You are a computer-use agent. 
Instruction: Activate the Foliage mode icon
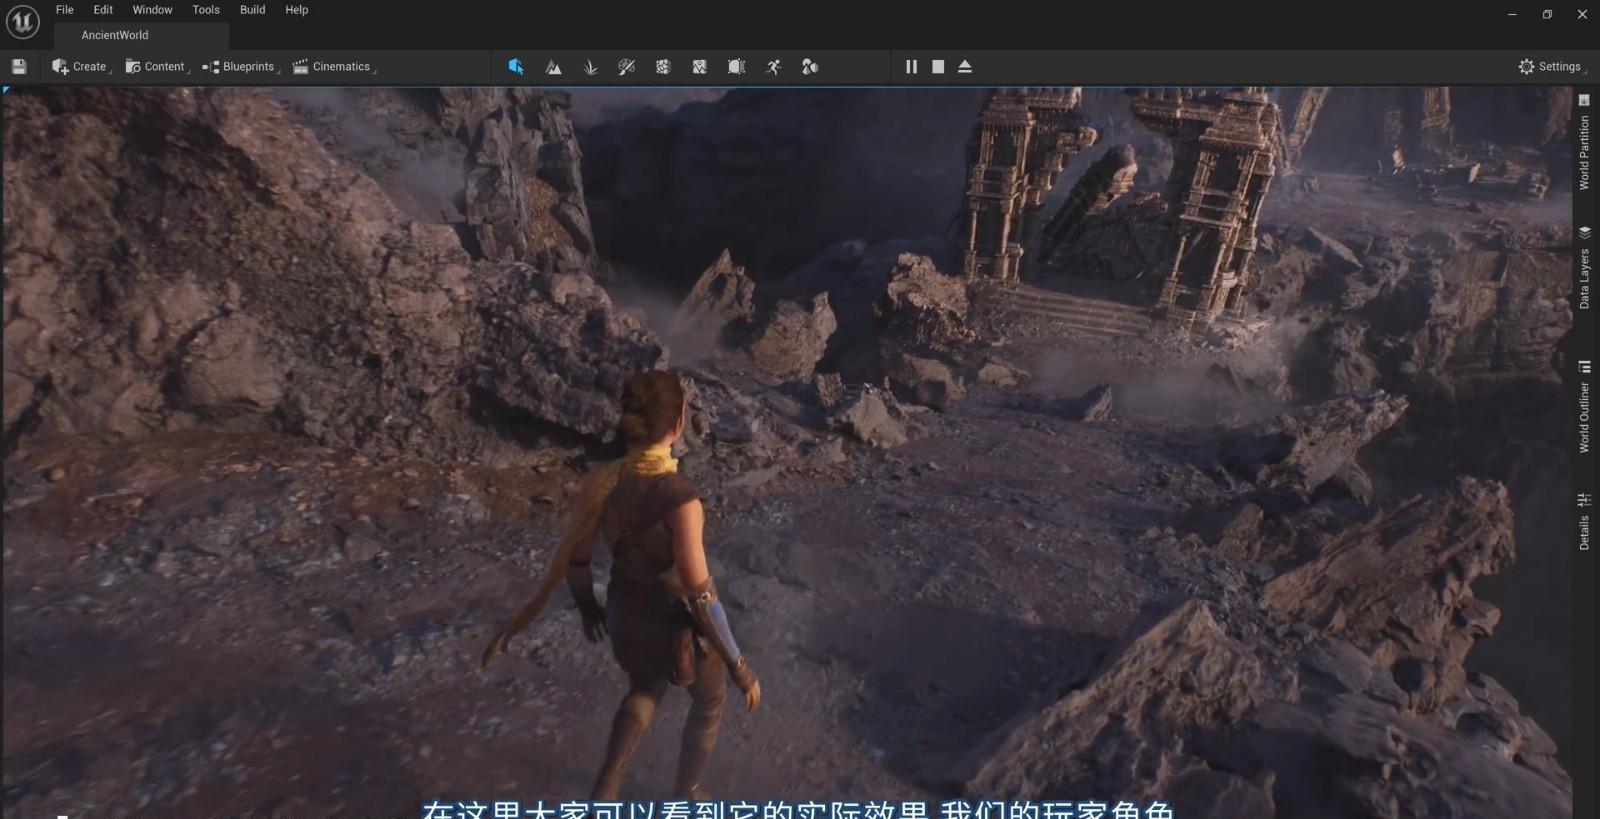click(590, 67)
